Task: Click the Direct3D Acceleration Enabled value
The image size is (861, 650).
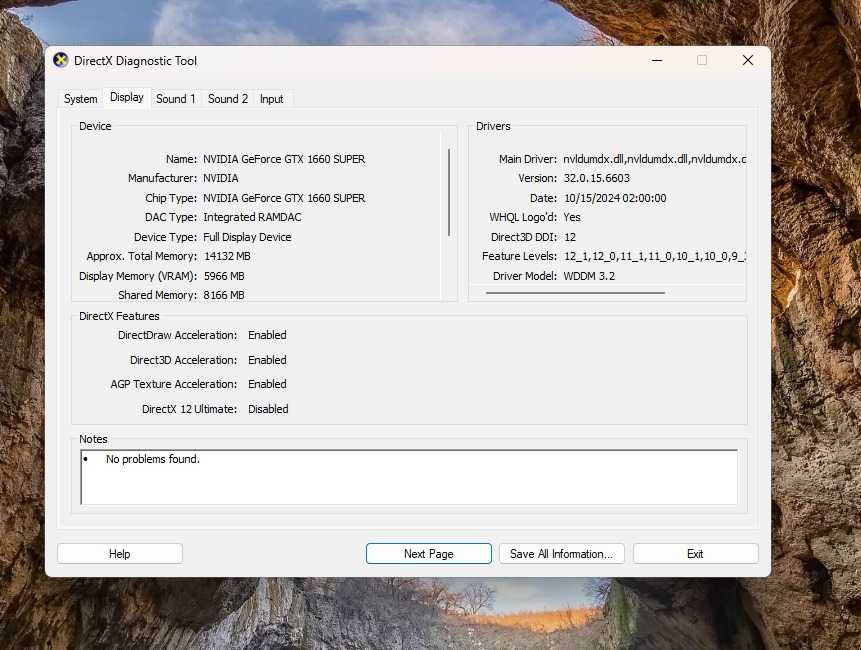Action: (x=267, y=360)
